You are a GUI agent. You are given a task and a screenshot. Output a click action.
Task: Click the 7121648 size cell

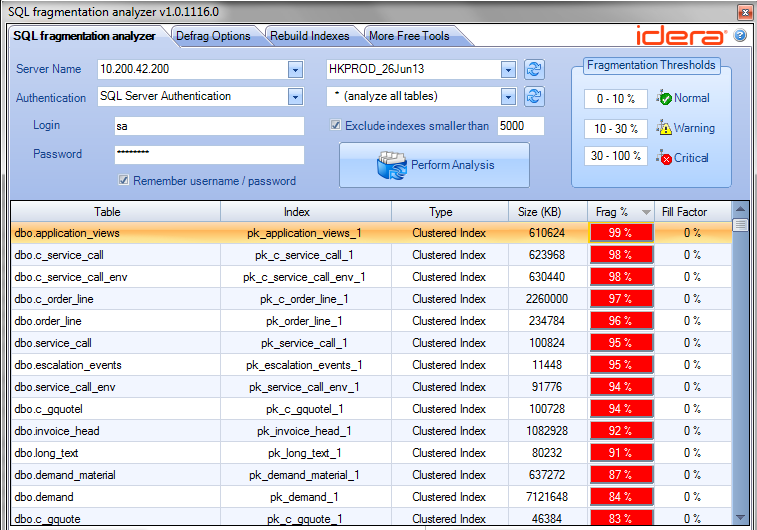(547, 497)
